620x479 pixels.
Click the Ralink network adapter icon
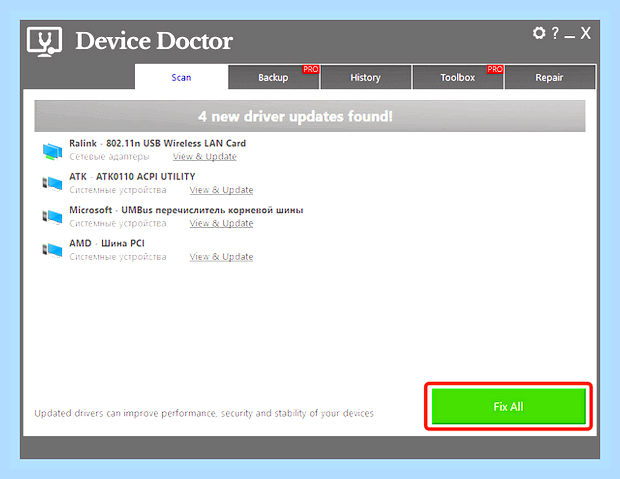pos(53,151)
